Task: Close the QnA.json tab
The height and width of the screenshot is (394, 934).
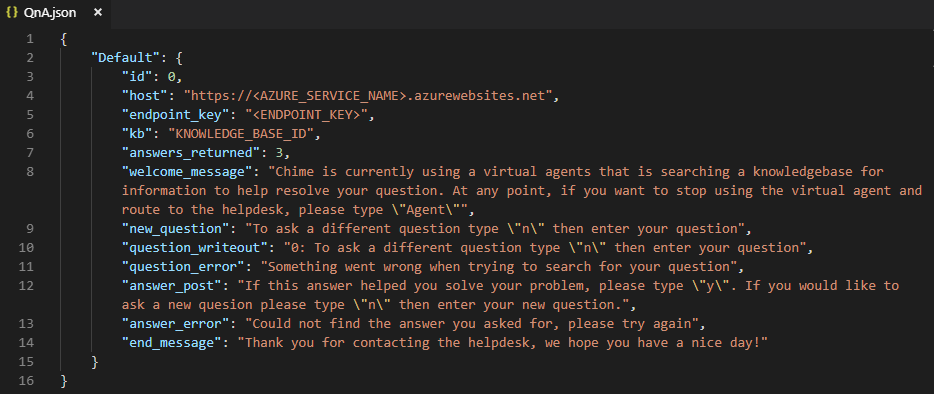Action: coord(98,13)
